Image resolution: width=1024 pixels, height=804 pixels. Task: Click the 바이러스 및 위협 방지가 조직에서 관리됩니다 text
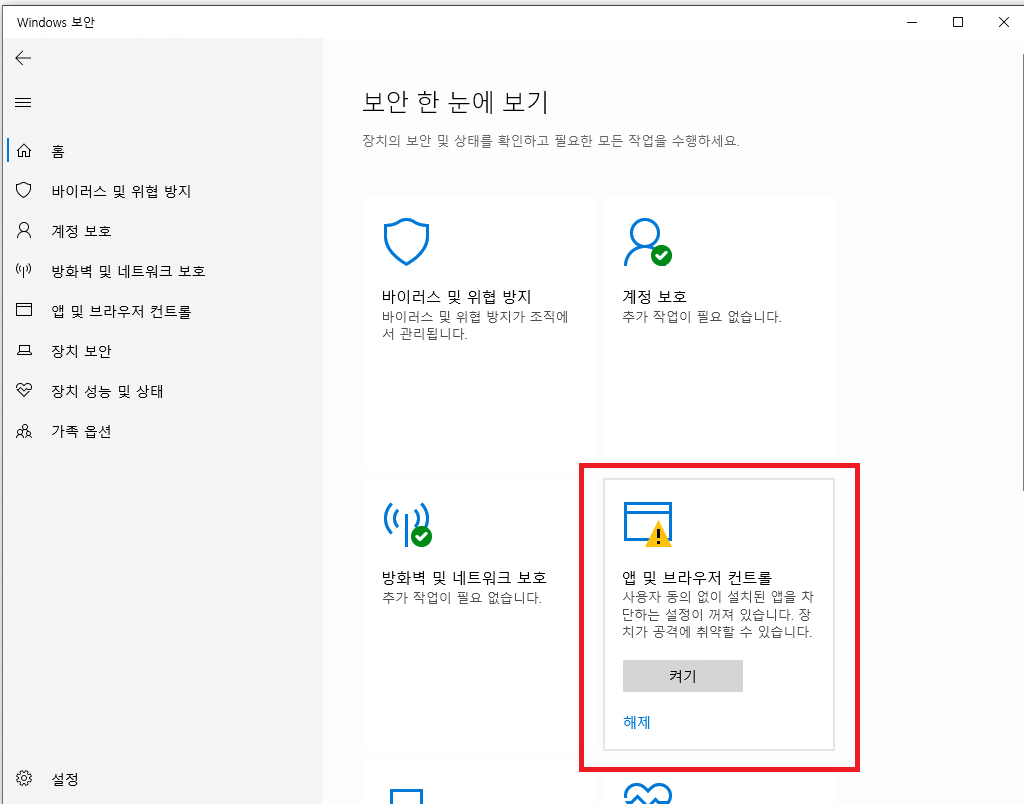pos(475,325)
